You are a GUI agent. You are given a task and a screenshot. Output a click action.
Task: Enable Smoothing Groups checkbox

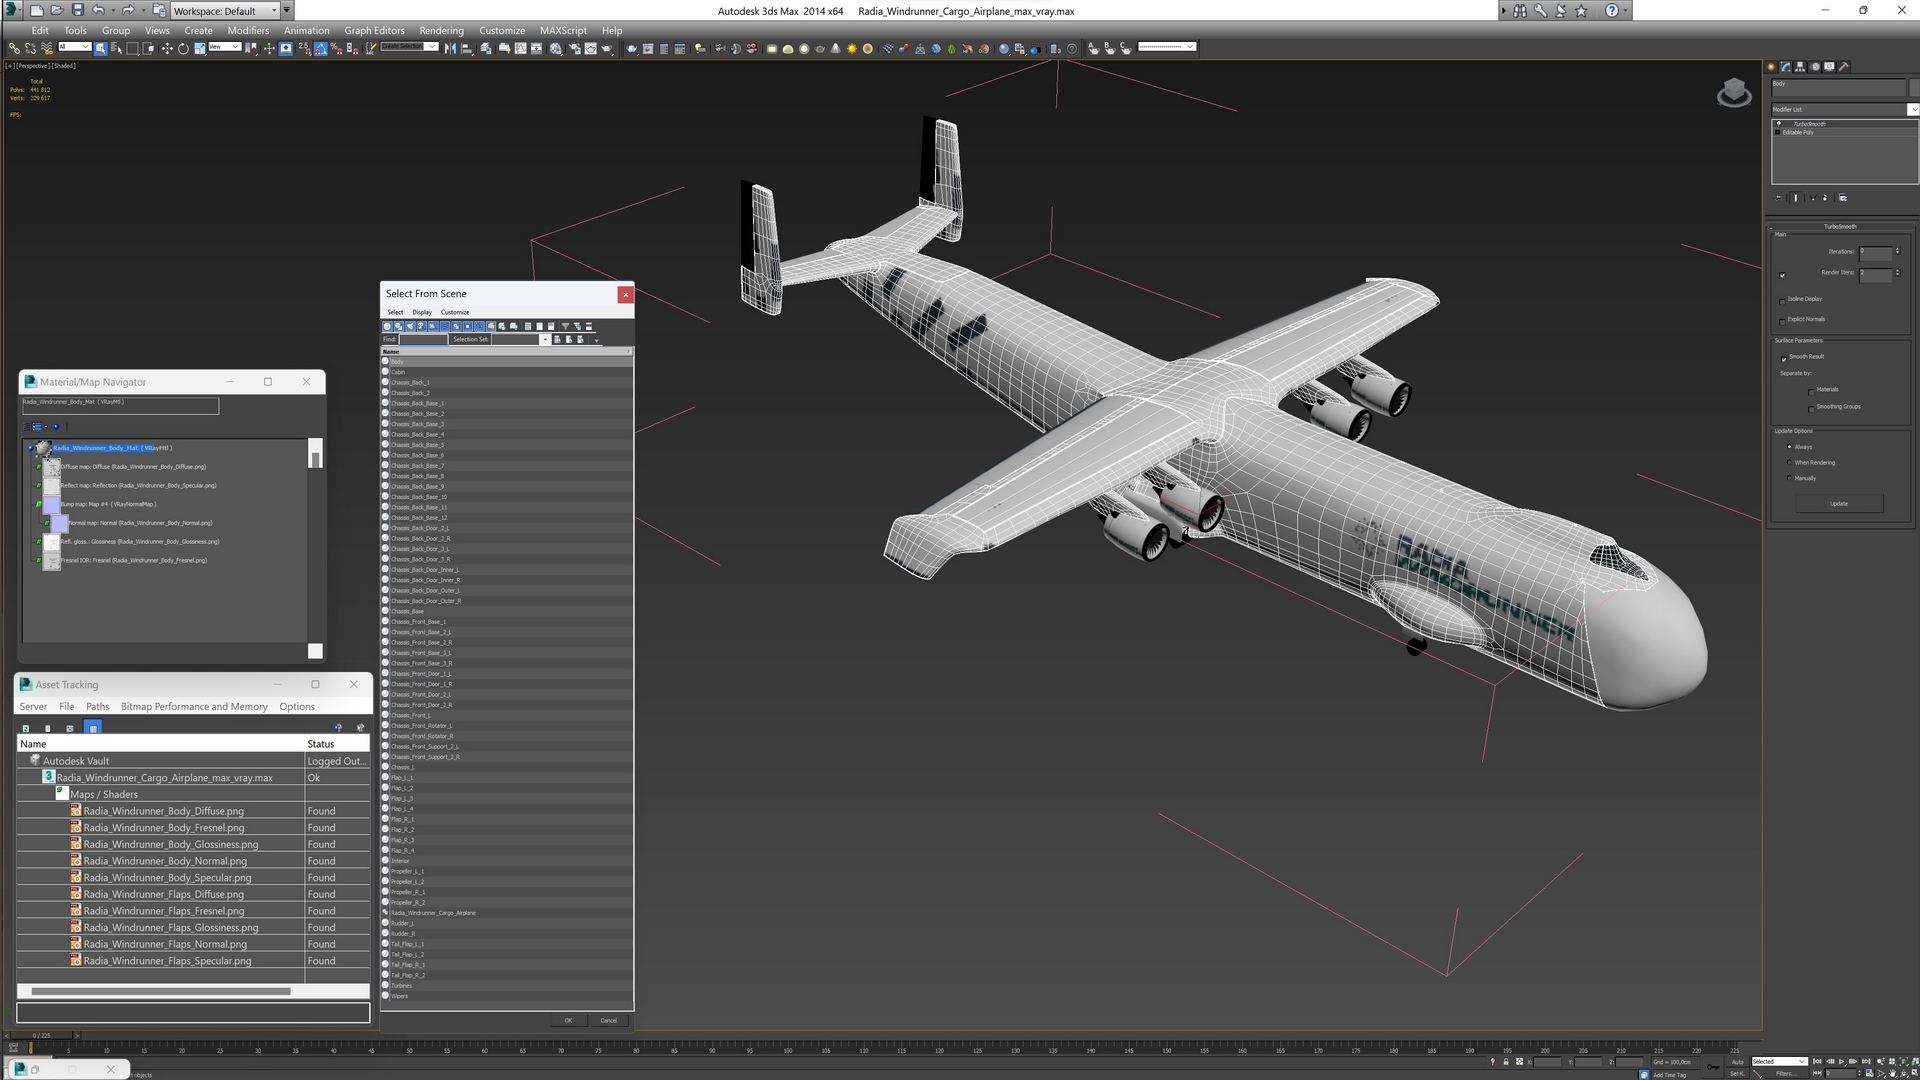click(1811, 408)
